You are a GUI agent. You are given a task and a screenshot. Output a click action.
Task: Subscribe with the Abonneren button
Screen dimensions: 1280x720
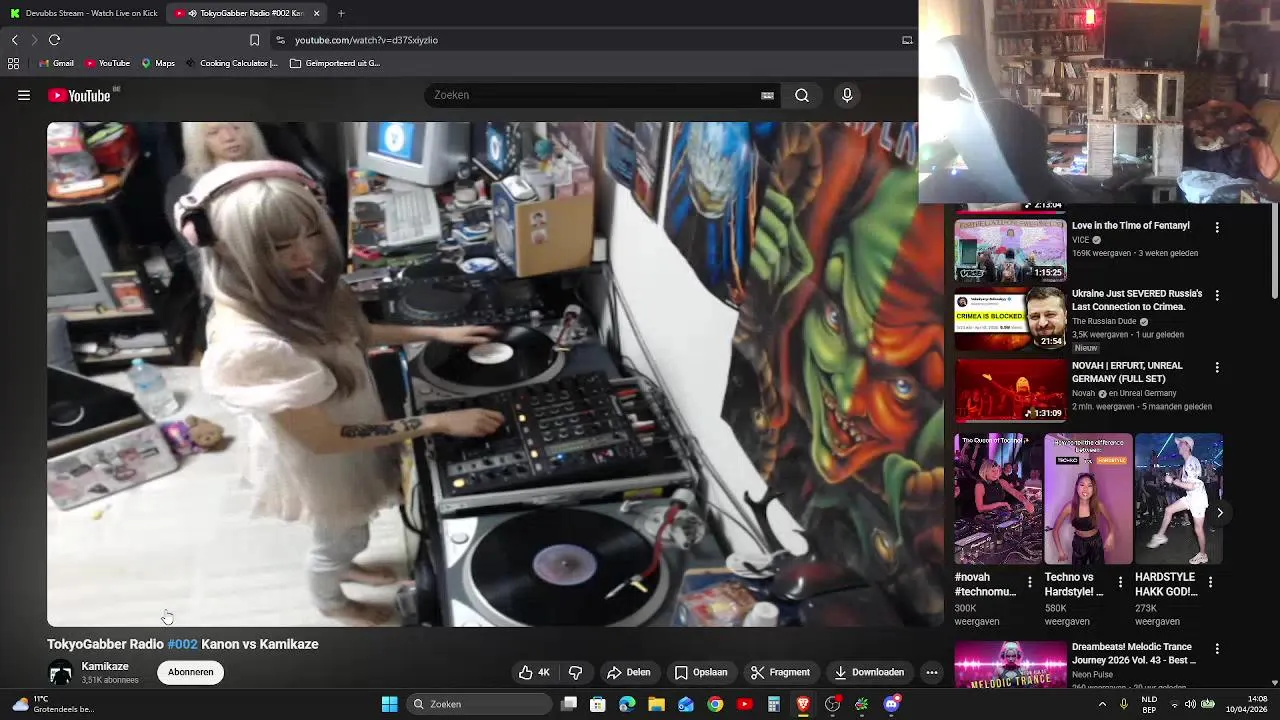coord(190,672)
